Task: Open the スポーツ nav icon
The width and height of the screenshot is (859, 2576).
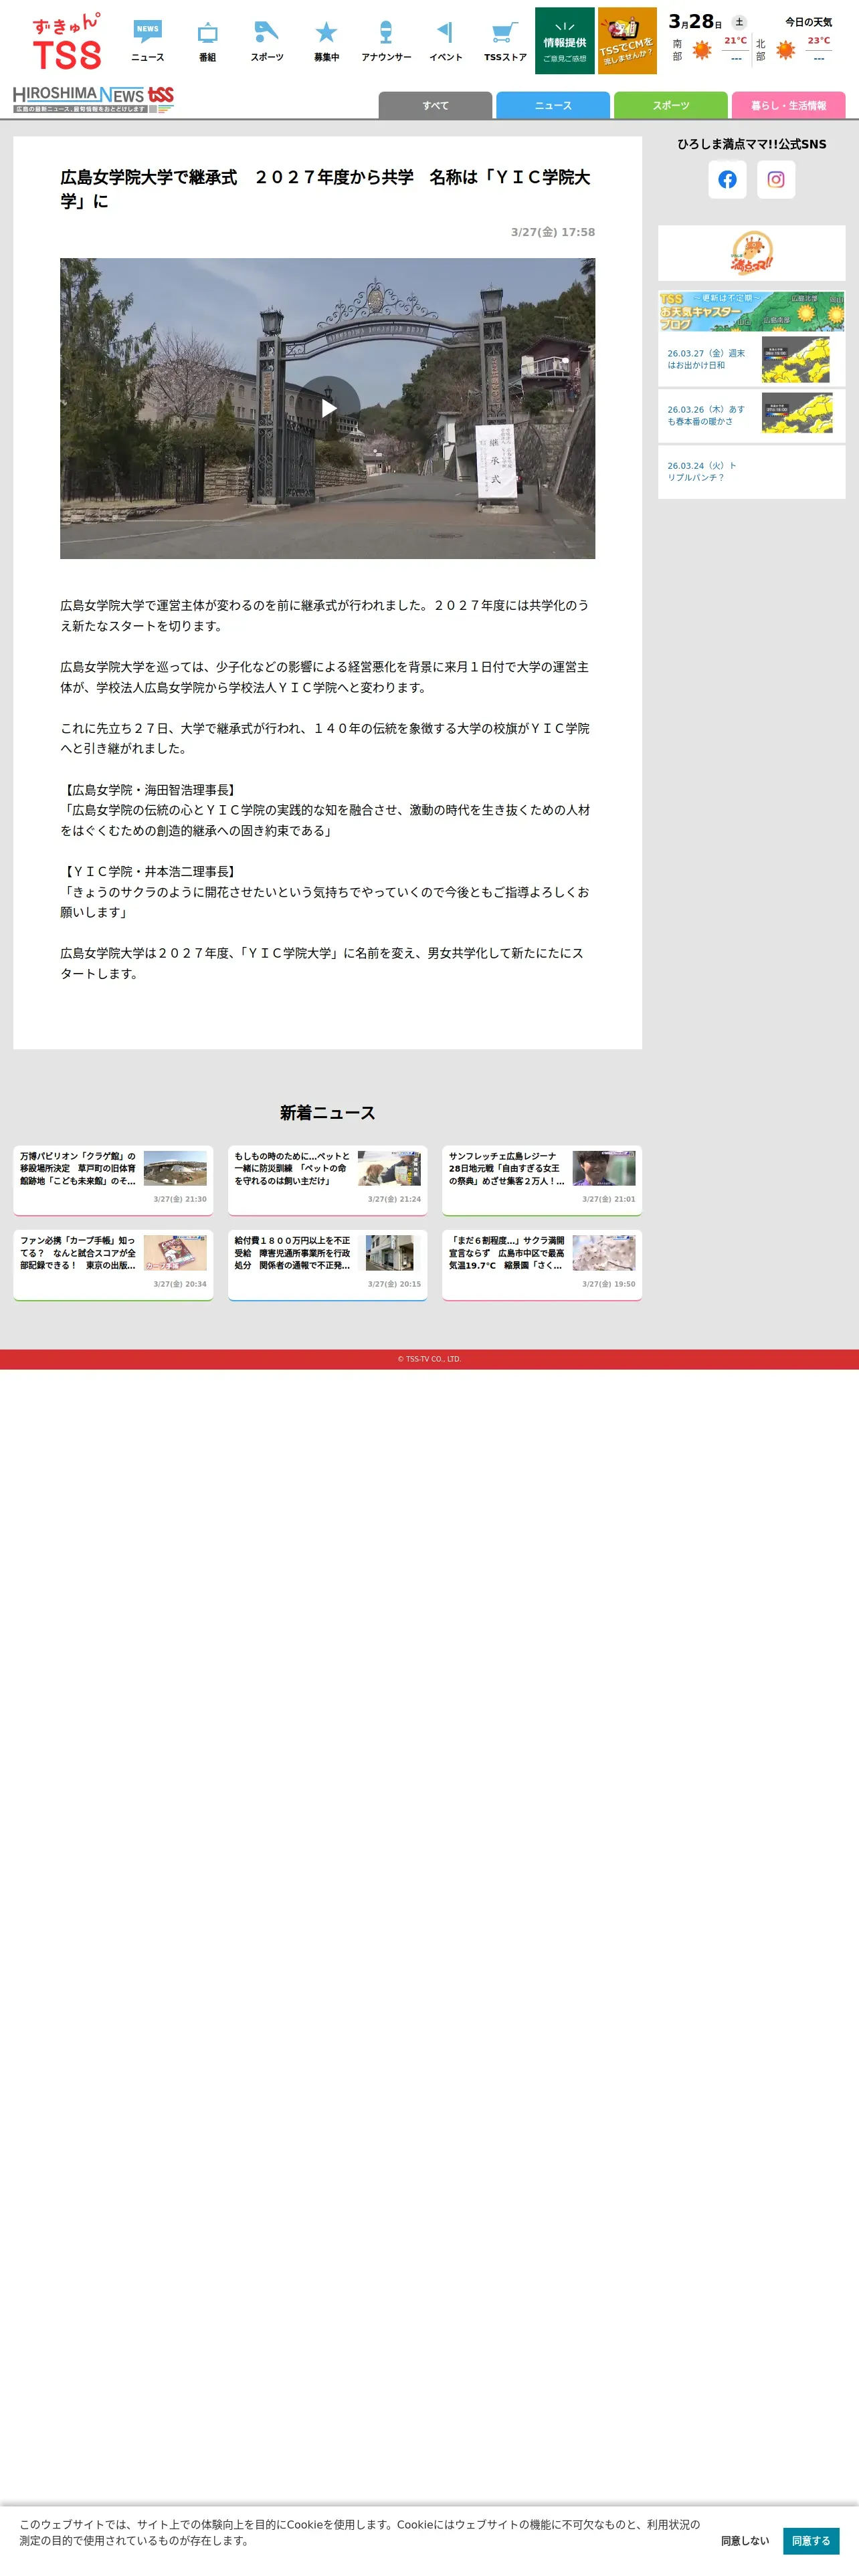Action: 267,41
